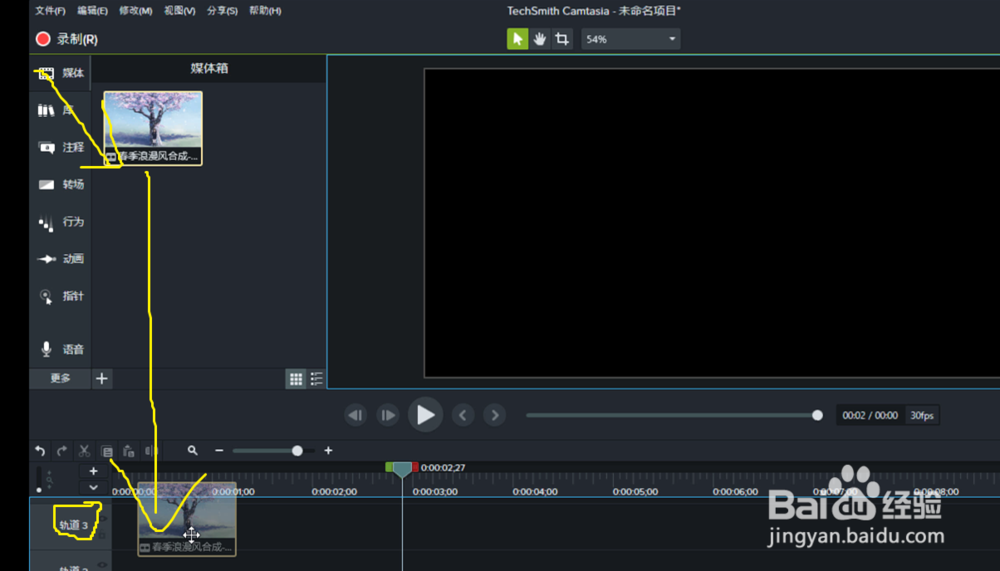
Task: Switch media bin to thumbnail grid view
Action: point(295,379)
